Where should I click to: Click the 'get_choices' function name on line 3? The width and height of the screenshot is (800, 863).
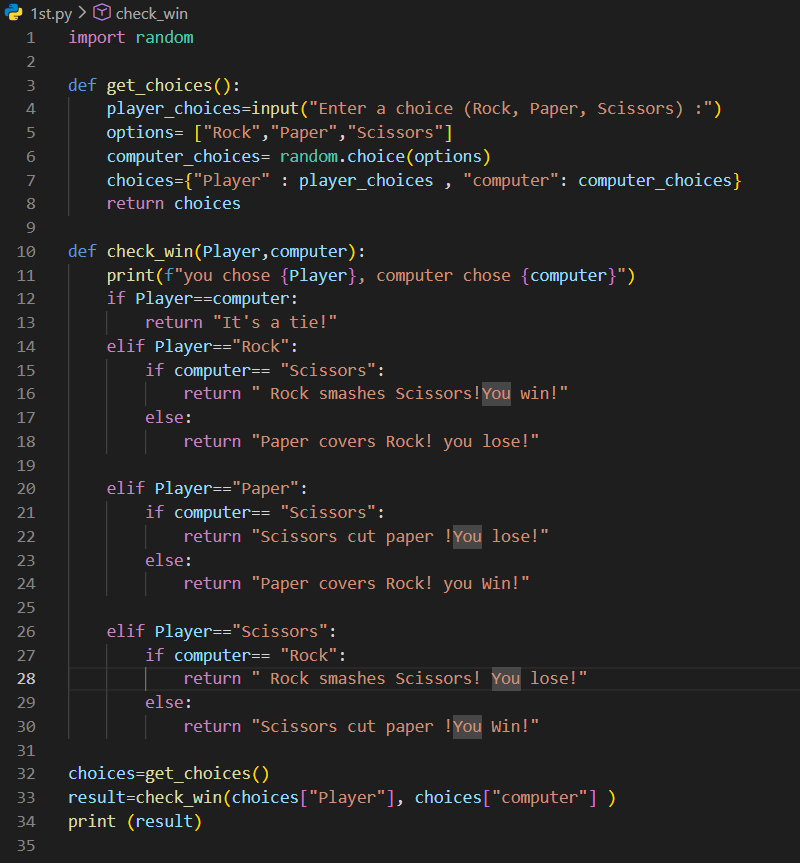coord(160,85)
